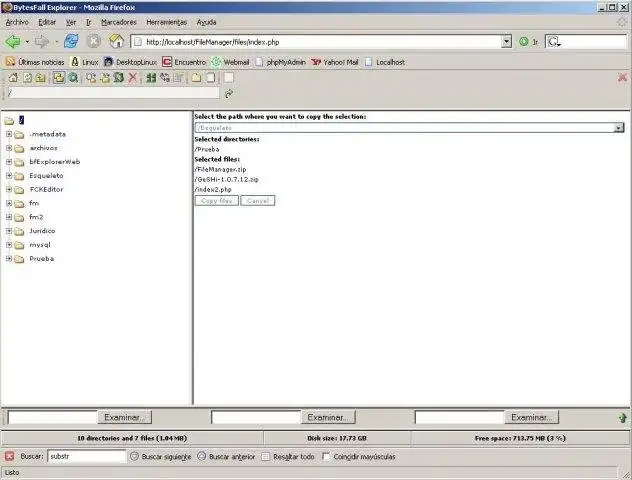This screenshot has width=632, height=480.
Task: Open the back button history dropdown arrow
Action: [x=27, y=42]
